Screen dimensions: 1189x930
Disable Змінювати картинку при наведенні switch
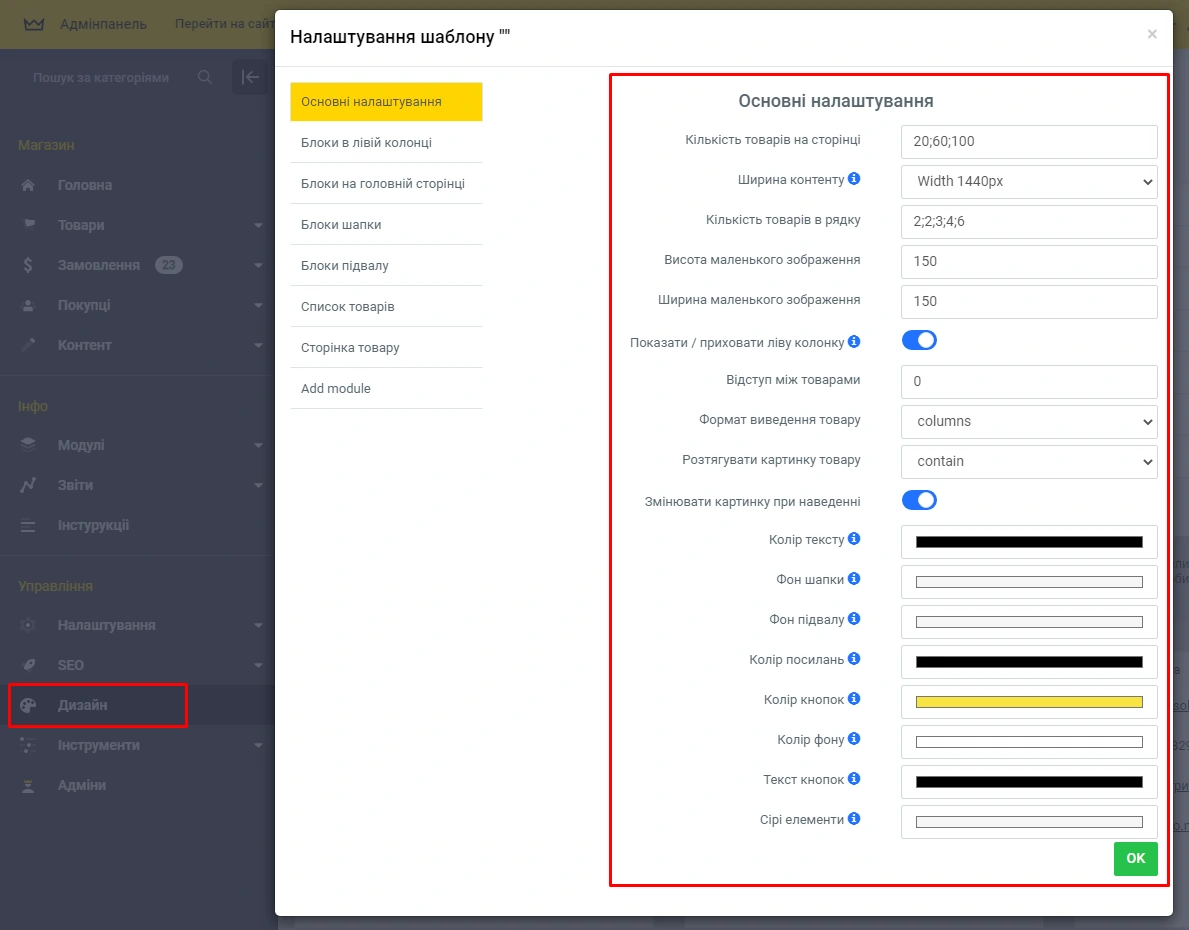click(x=919, y=500)
